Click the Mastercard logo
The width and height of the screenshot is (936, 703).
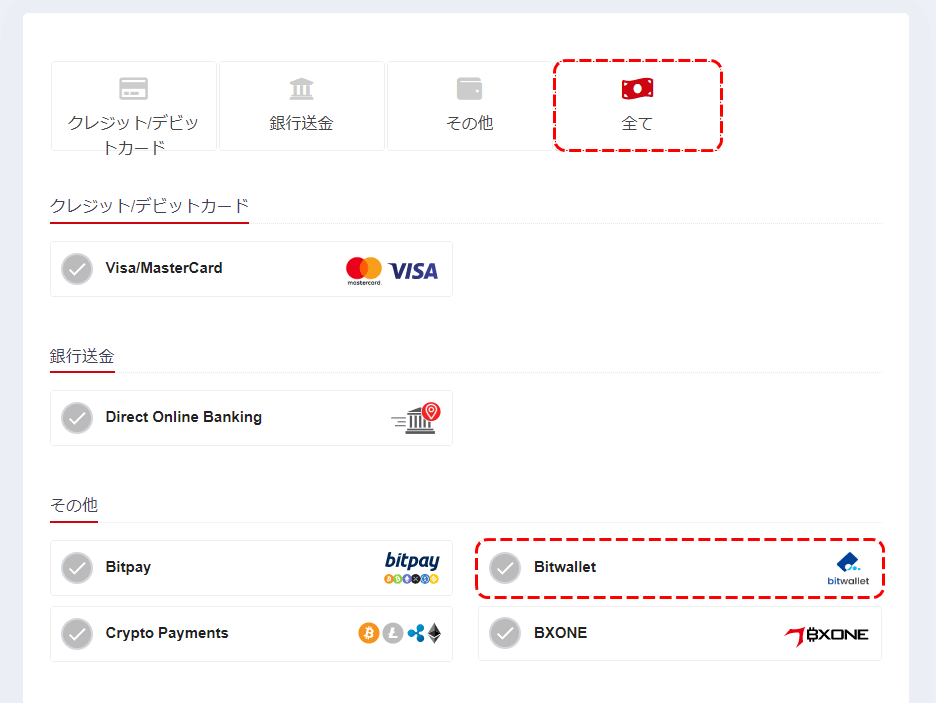pyautogui.click(x=364, y=271)
